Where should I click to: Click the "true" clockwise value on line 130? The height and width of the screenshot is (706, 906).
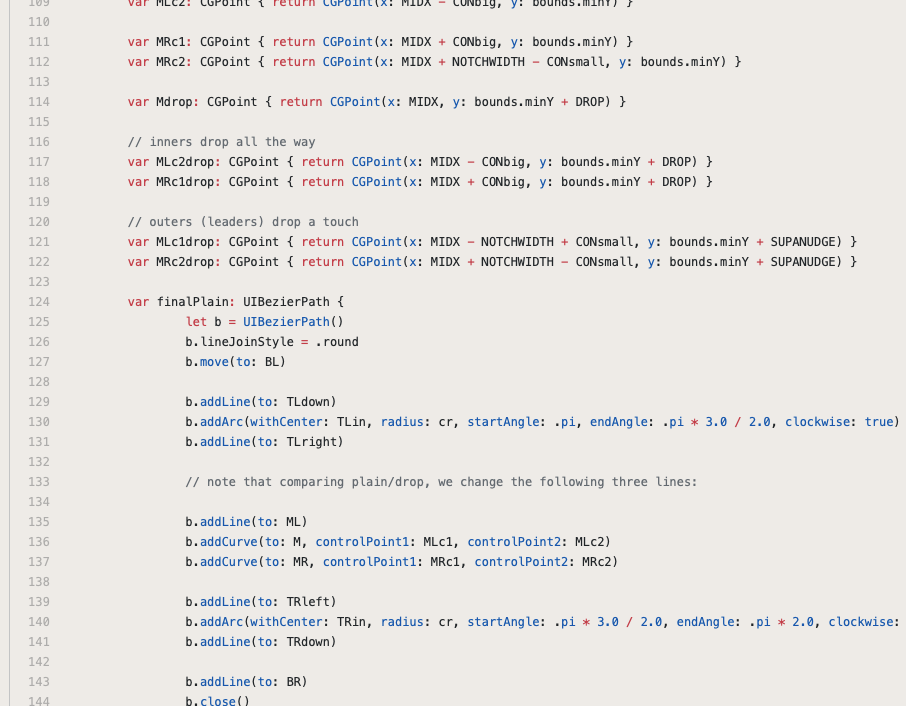coord(879,422)
